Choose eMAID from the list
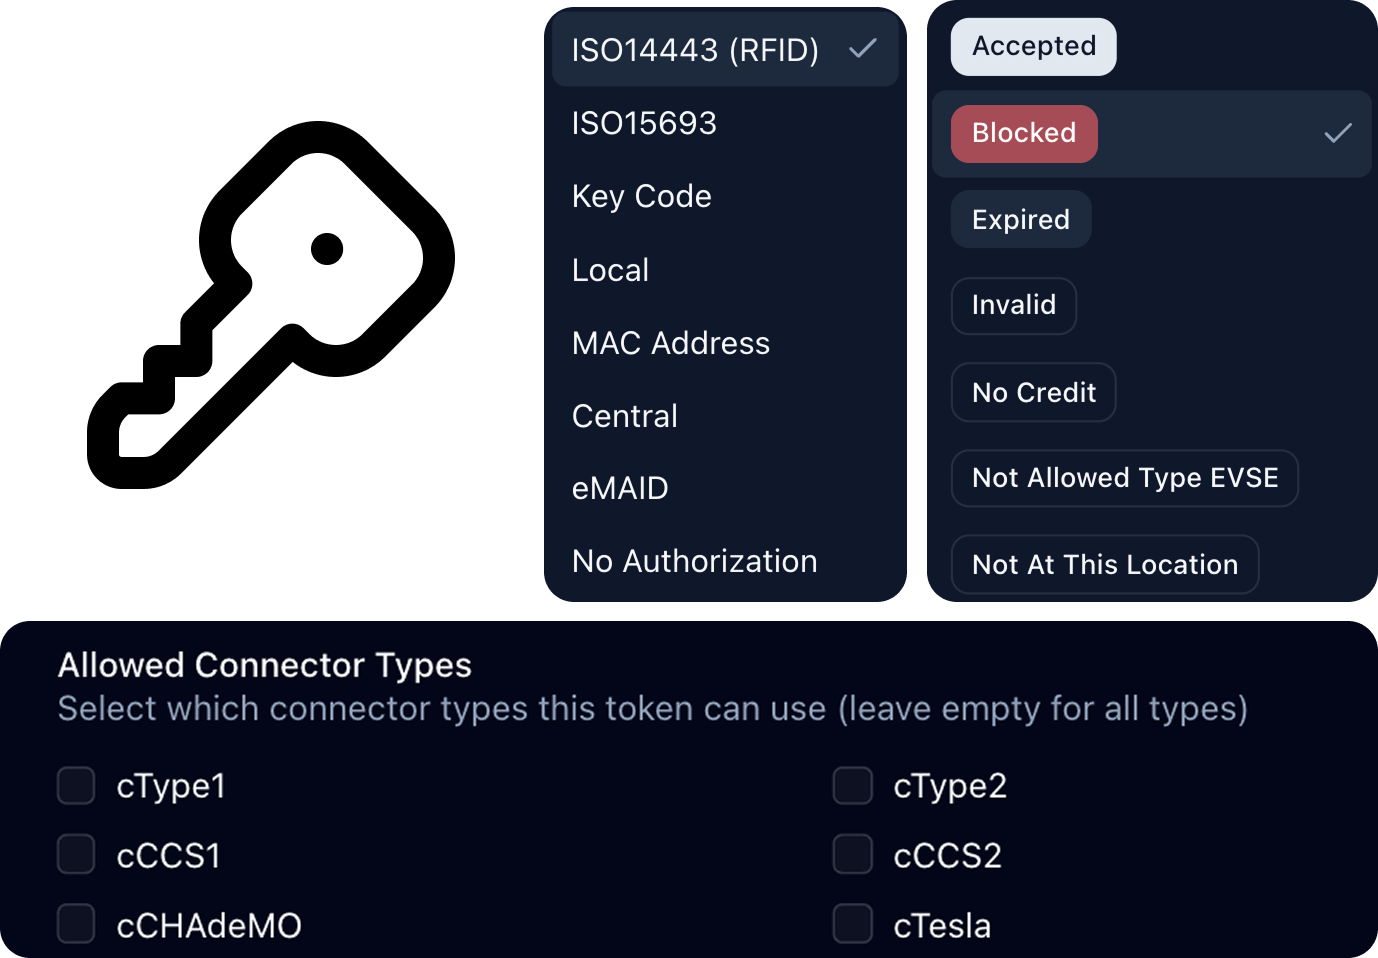 [619, 488]
